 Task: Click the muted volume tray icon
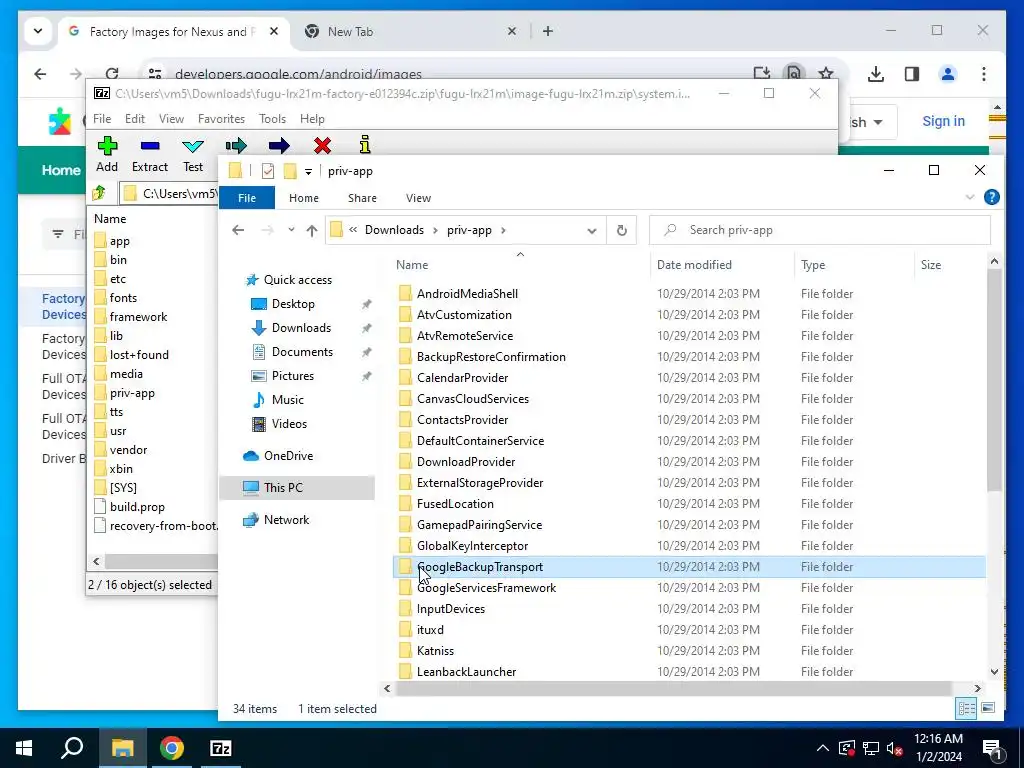pyautogui.click(x=895, y=748)
